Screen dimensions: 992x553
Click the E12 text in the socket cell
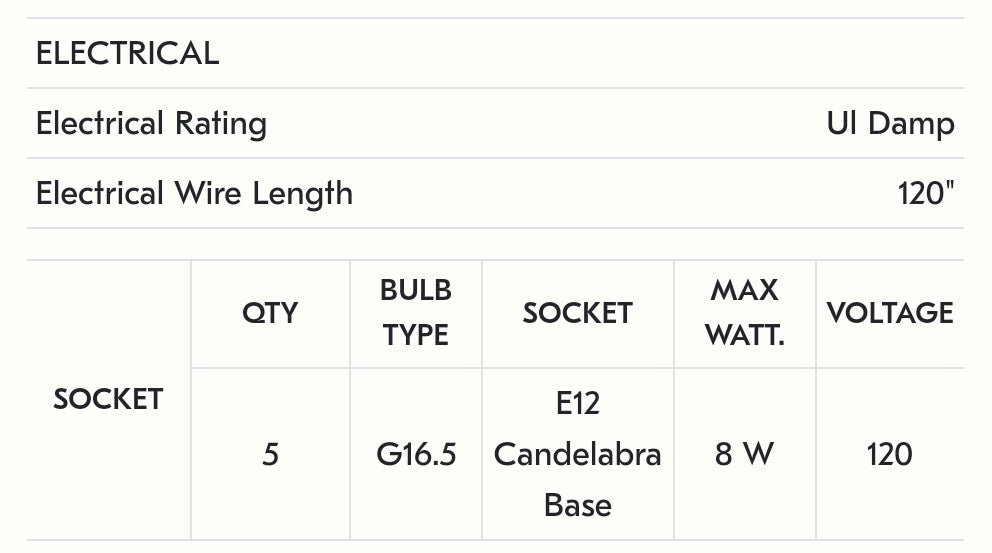(x=577, y=405)
